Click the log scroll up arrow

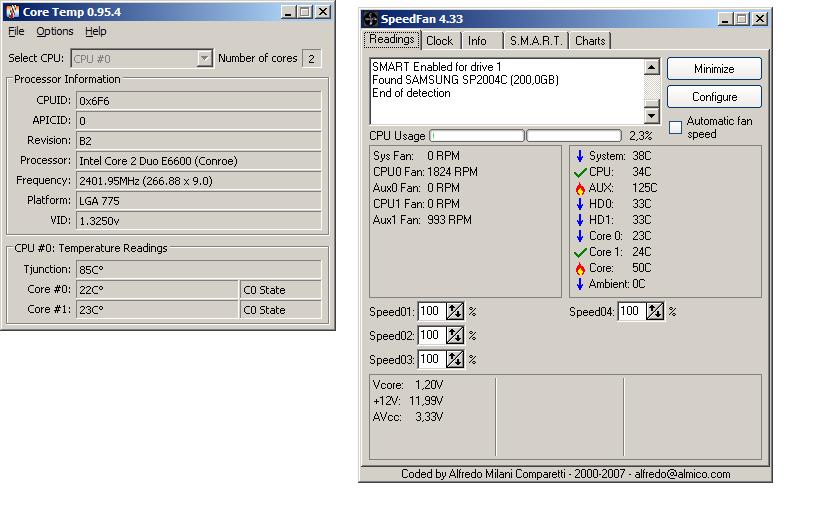651,66
